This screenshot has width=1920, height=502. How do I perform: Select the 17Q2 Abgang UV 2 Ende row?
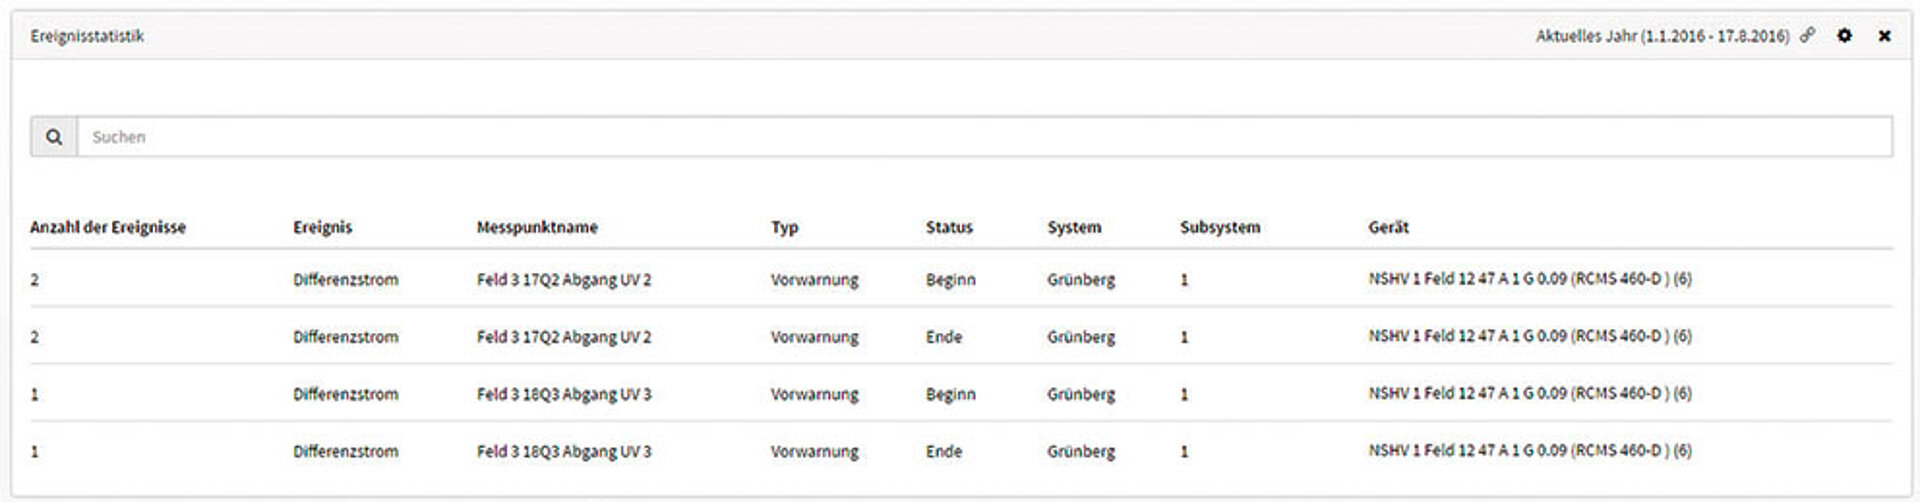point(961,336)
